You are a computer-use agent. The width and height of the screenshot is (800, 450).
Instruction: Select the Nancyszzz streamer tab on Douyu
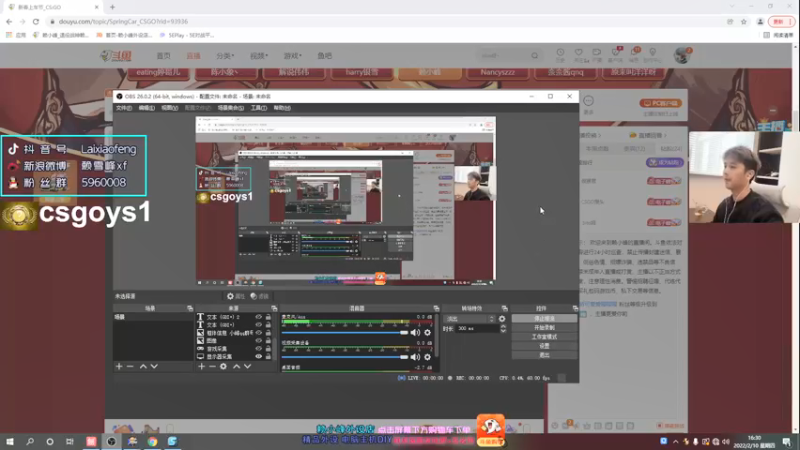(497, 72)
